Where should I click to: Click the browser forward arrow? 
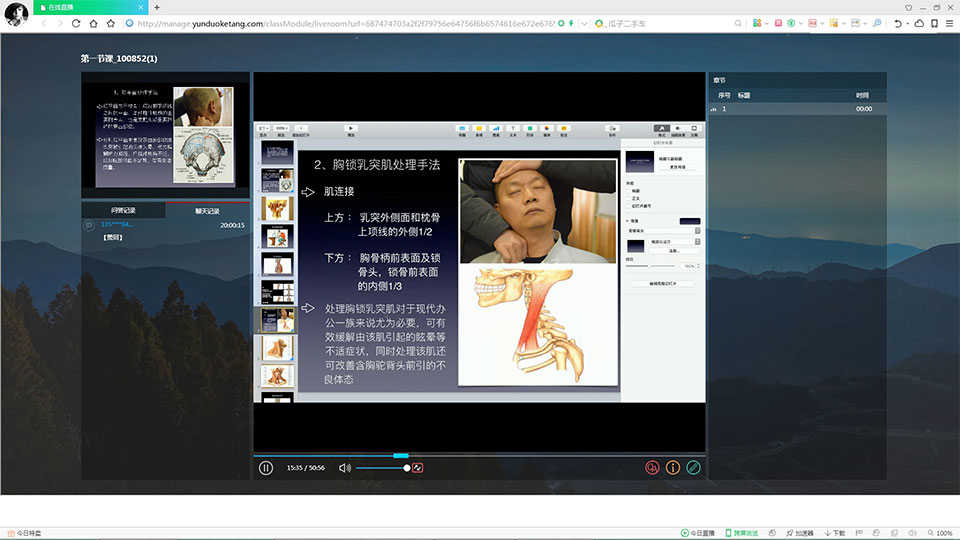click(59, 23)
